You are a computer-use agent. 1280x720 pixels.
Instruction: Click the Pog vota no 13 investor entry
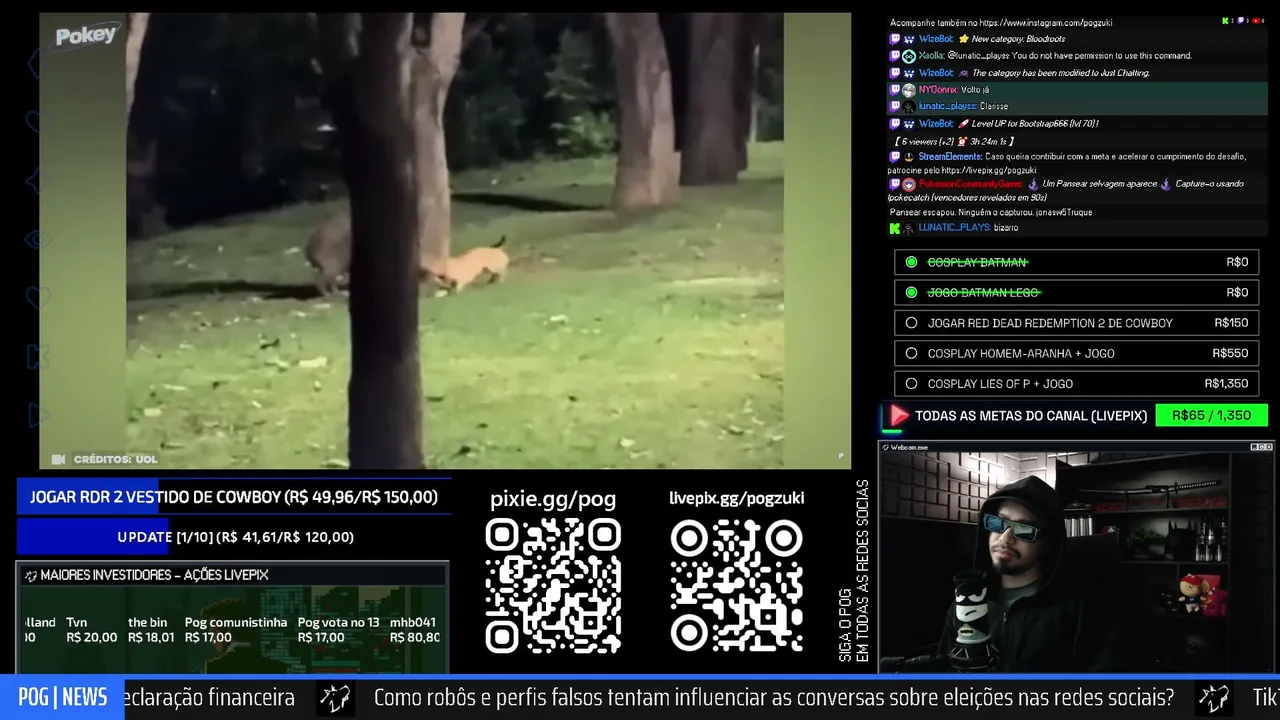(339, 630)
